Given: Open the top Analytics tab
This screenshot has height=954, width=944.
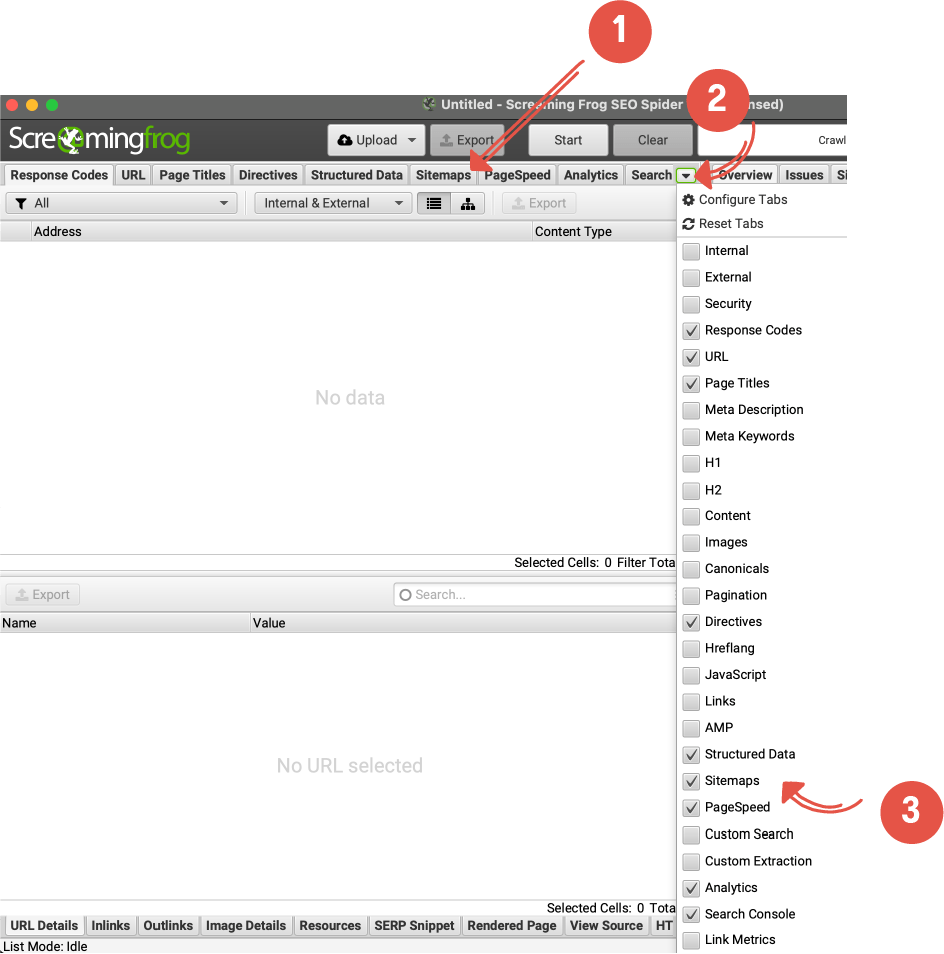Looking at the screenshot, I should point(591,175).
